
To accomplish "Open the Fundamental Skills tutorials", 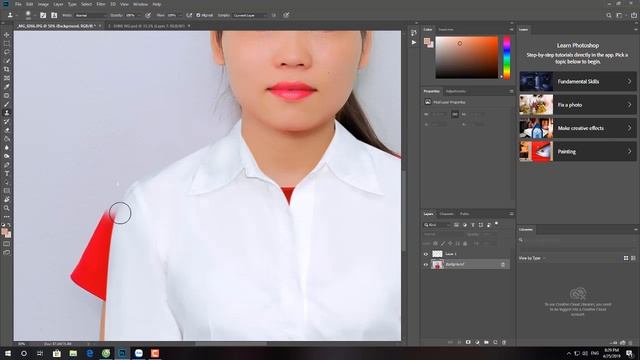I will point(578,82).
